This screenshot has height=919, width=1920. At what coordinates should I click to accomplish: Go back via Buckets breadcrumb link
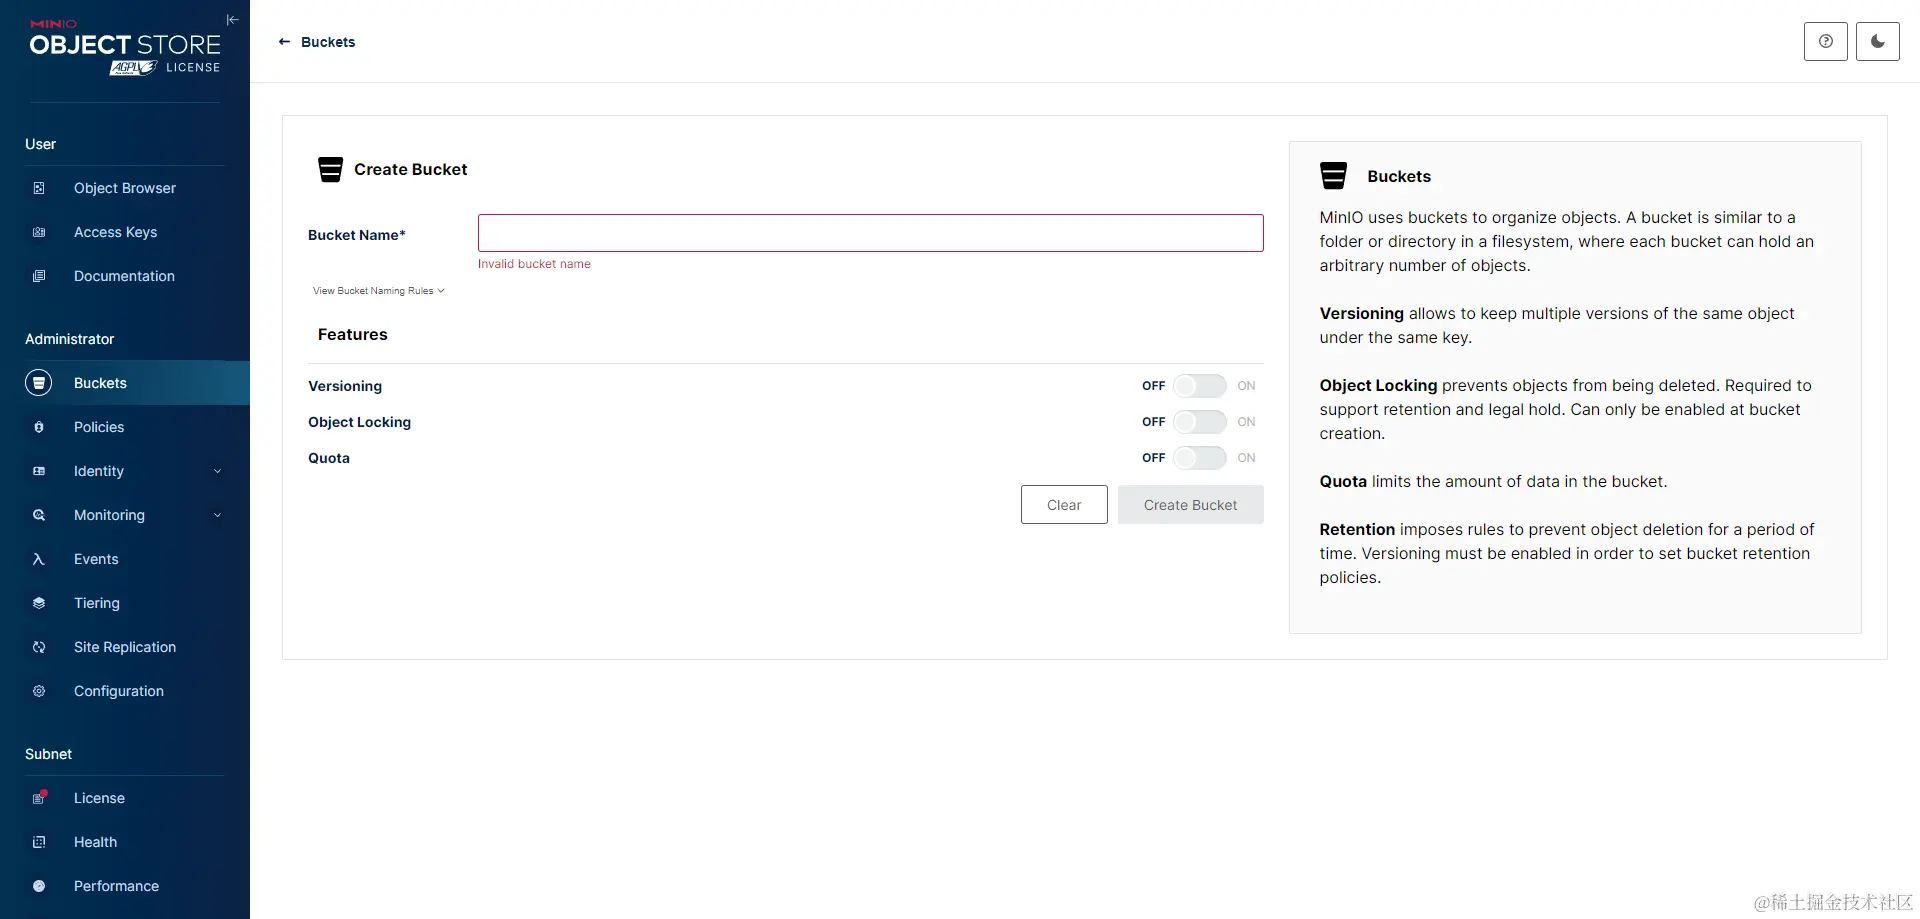[328, 42]
